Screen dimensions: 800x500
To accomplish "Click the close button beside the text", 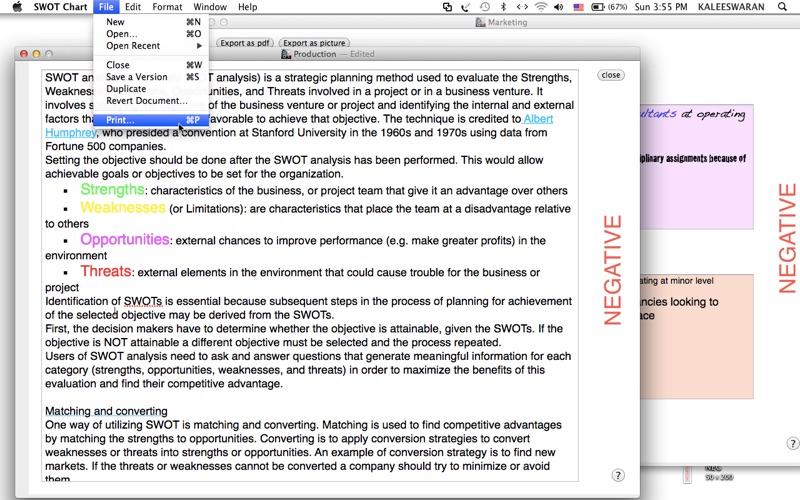I will click(611, 75).
